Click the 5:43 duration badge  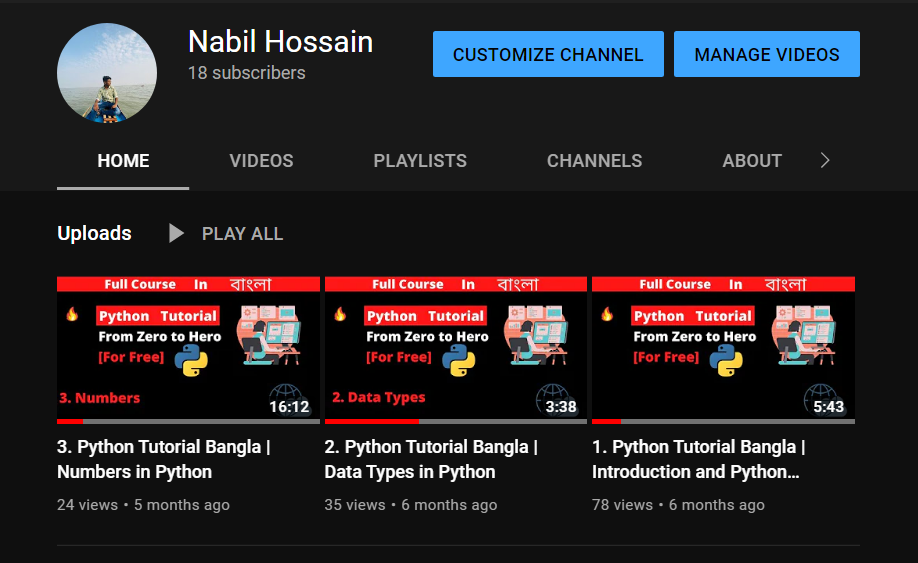click(828, 407)
